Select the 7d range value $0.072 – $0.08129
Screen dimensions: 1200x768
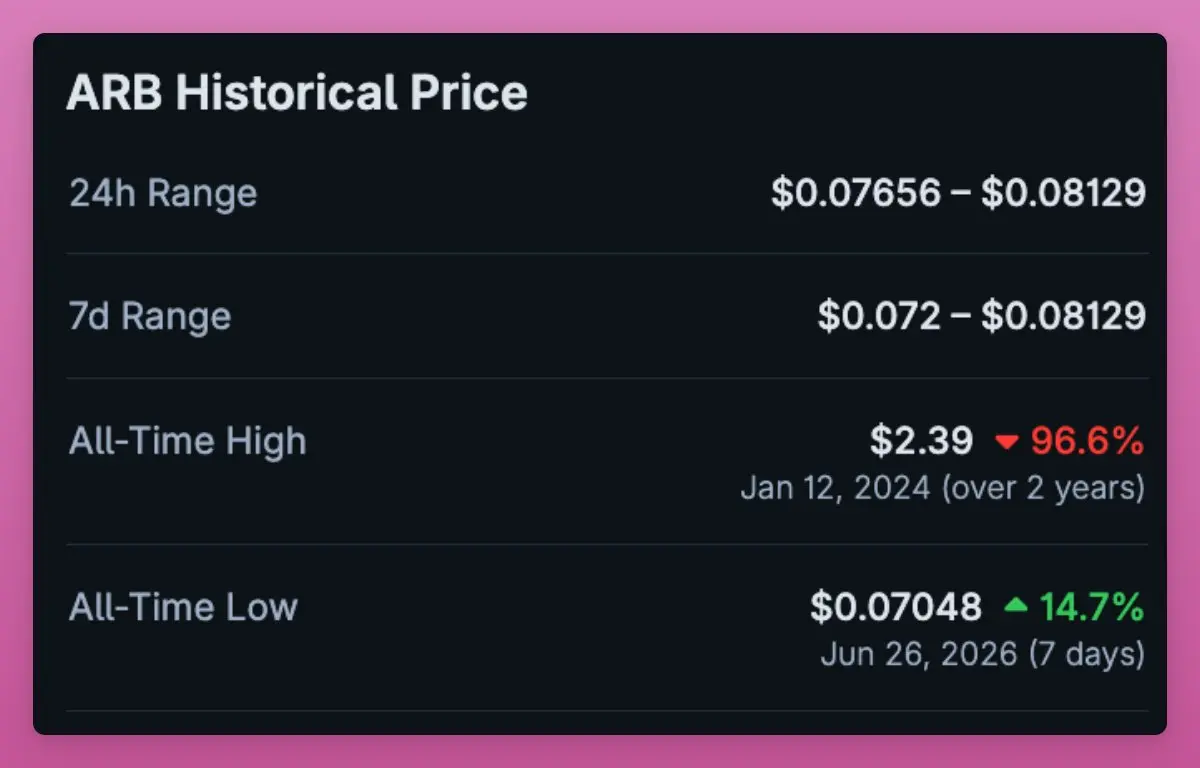pyautogui.click(x=982, y=316)
